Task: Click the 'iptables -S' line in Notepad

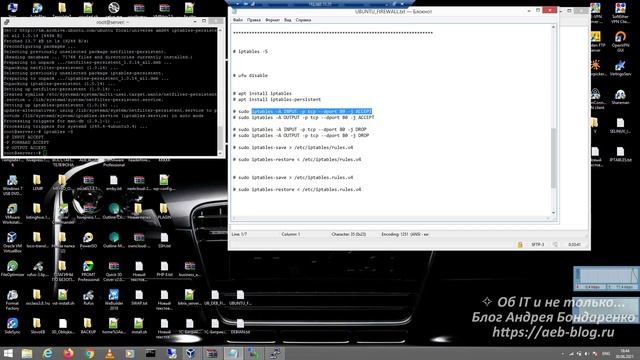Action: point(250,51)
